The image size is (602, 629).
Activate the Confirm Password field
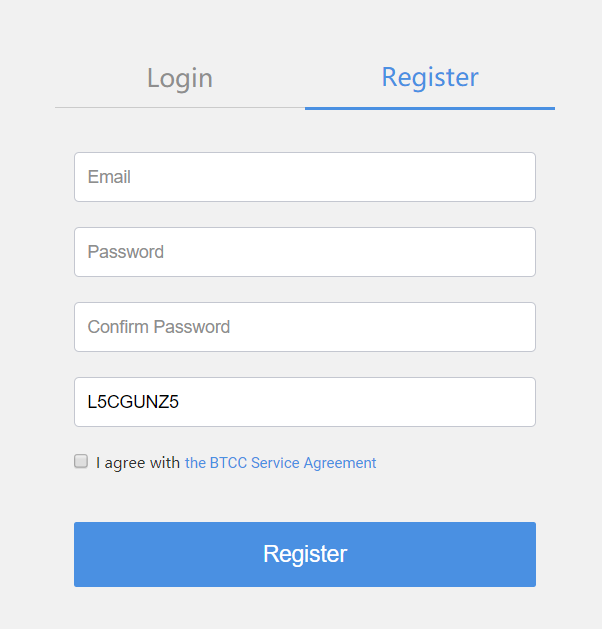tap(305, 327)
